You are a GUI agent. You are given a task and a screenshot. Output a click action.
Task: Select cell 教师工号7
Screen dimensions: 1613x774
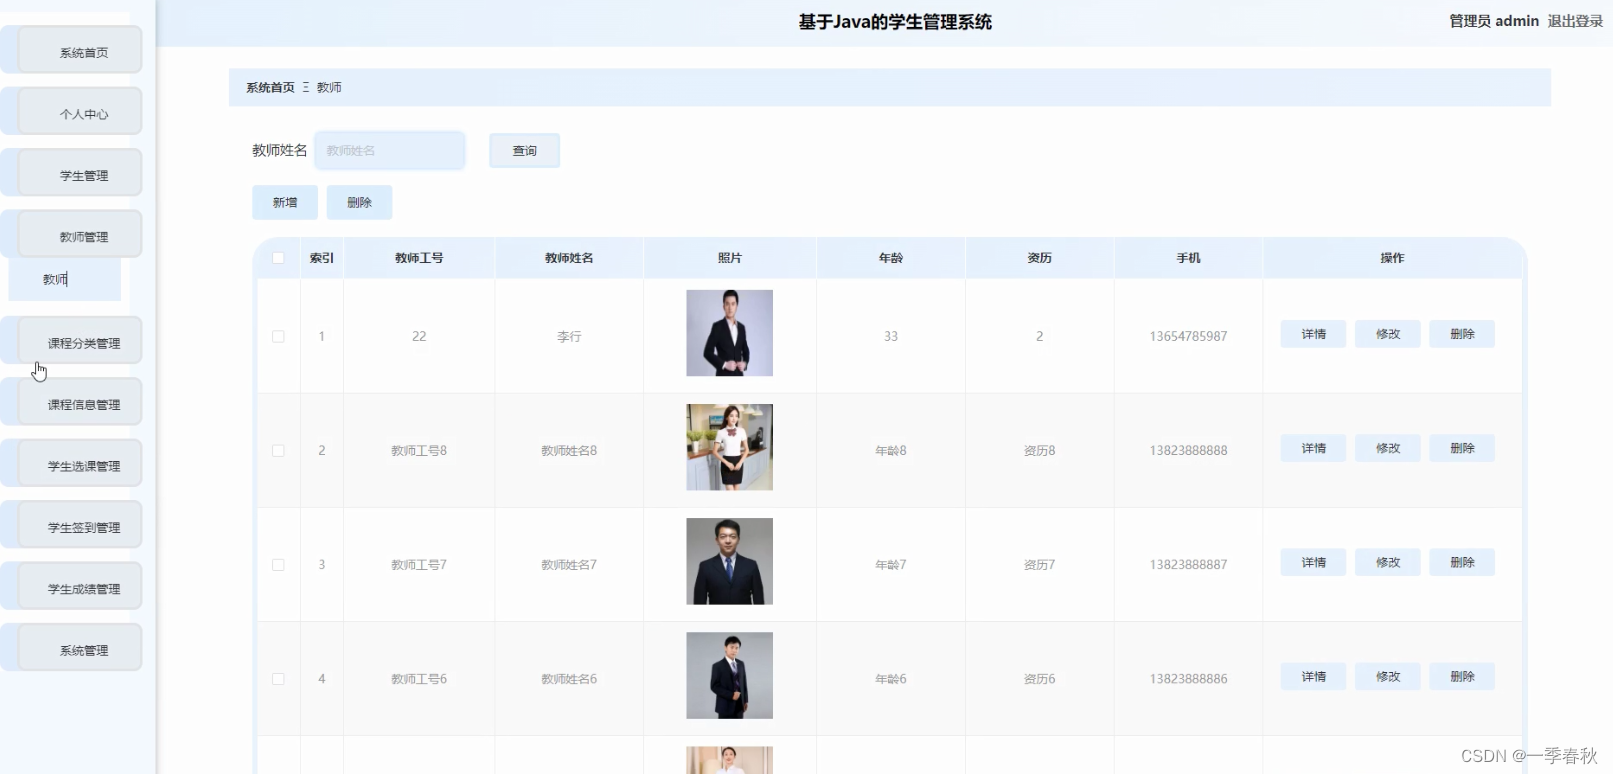click(x=419, y=564)
